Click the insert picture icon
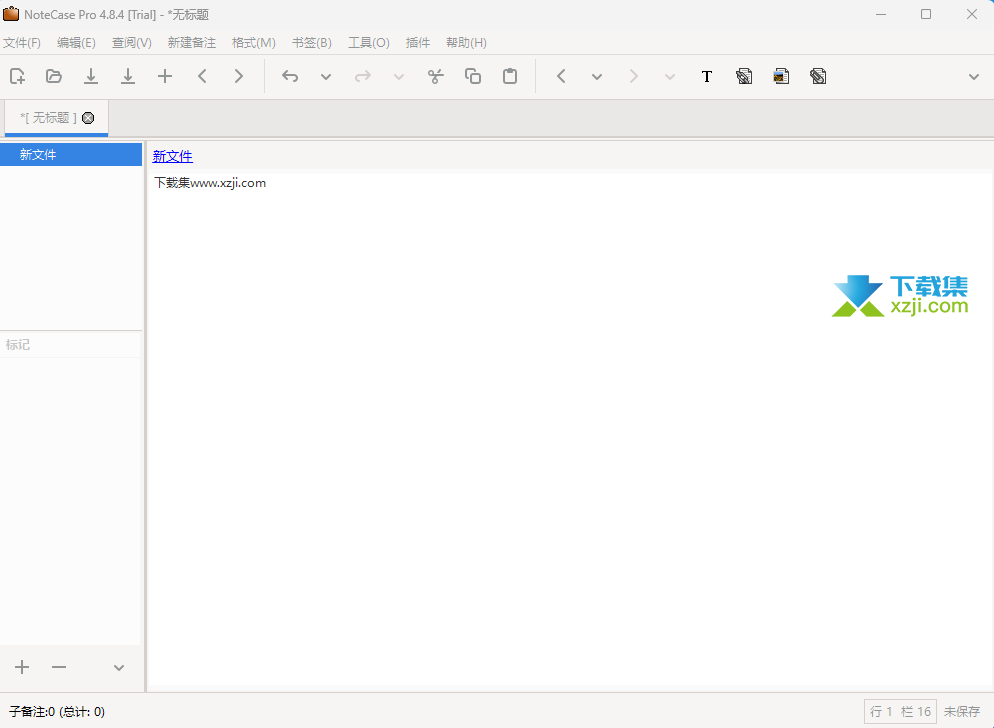This screenshot has width=994, height=728. [x=781, y=76]
